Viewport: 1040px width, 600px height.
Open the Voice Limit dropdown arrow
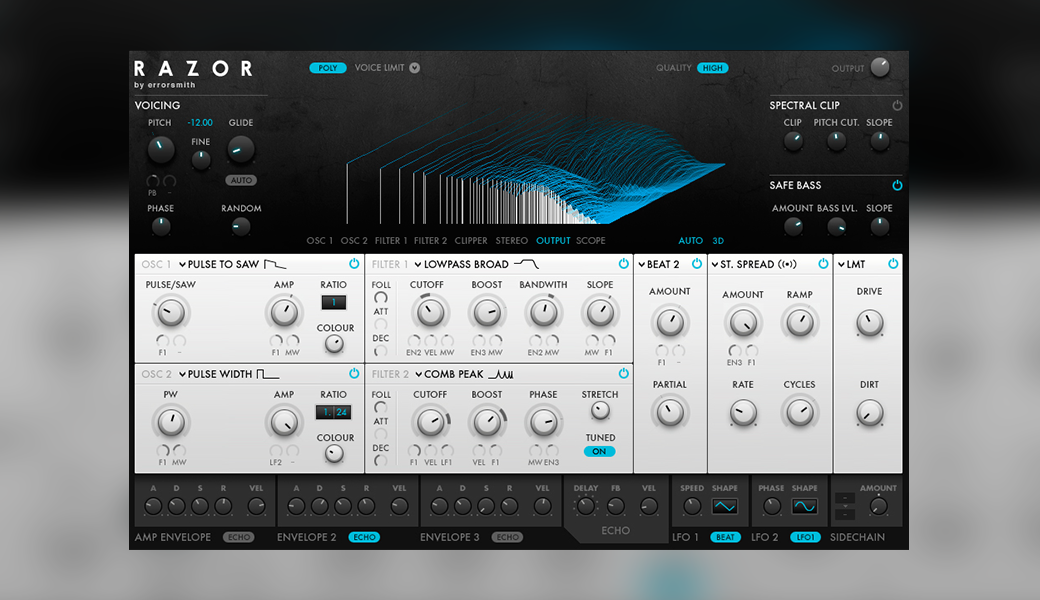pos(415,68)
